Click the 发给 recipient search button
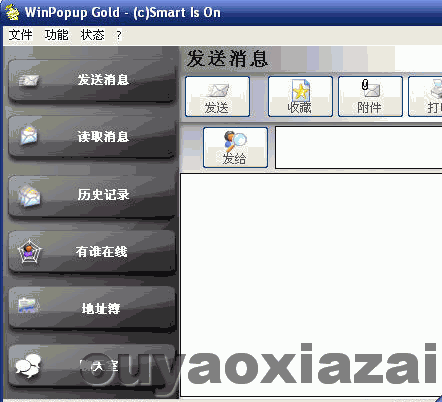 235,147
